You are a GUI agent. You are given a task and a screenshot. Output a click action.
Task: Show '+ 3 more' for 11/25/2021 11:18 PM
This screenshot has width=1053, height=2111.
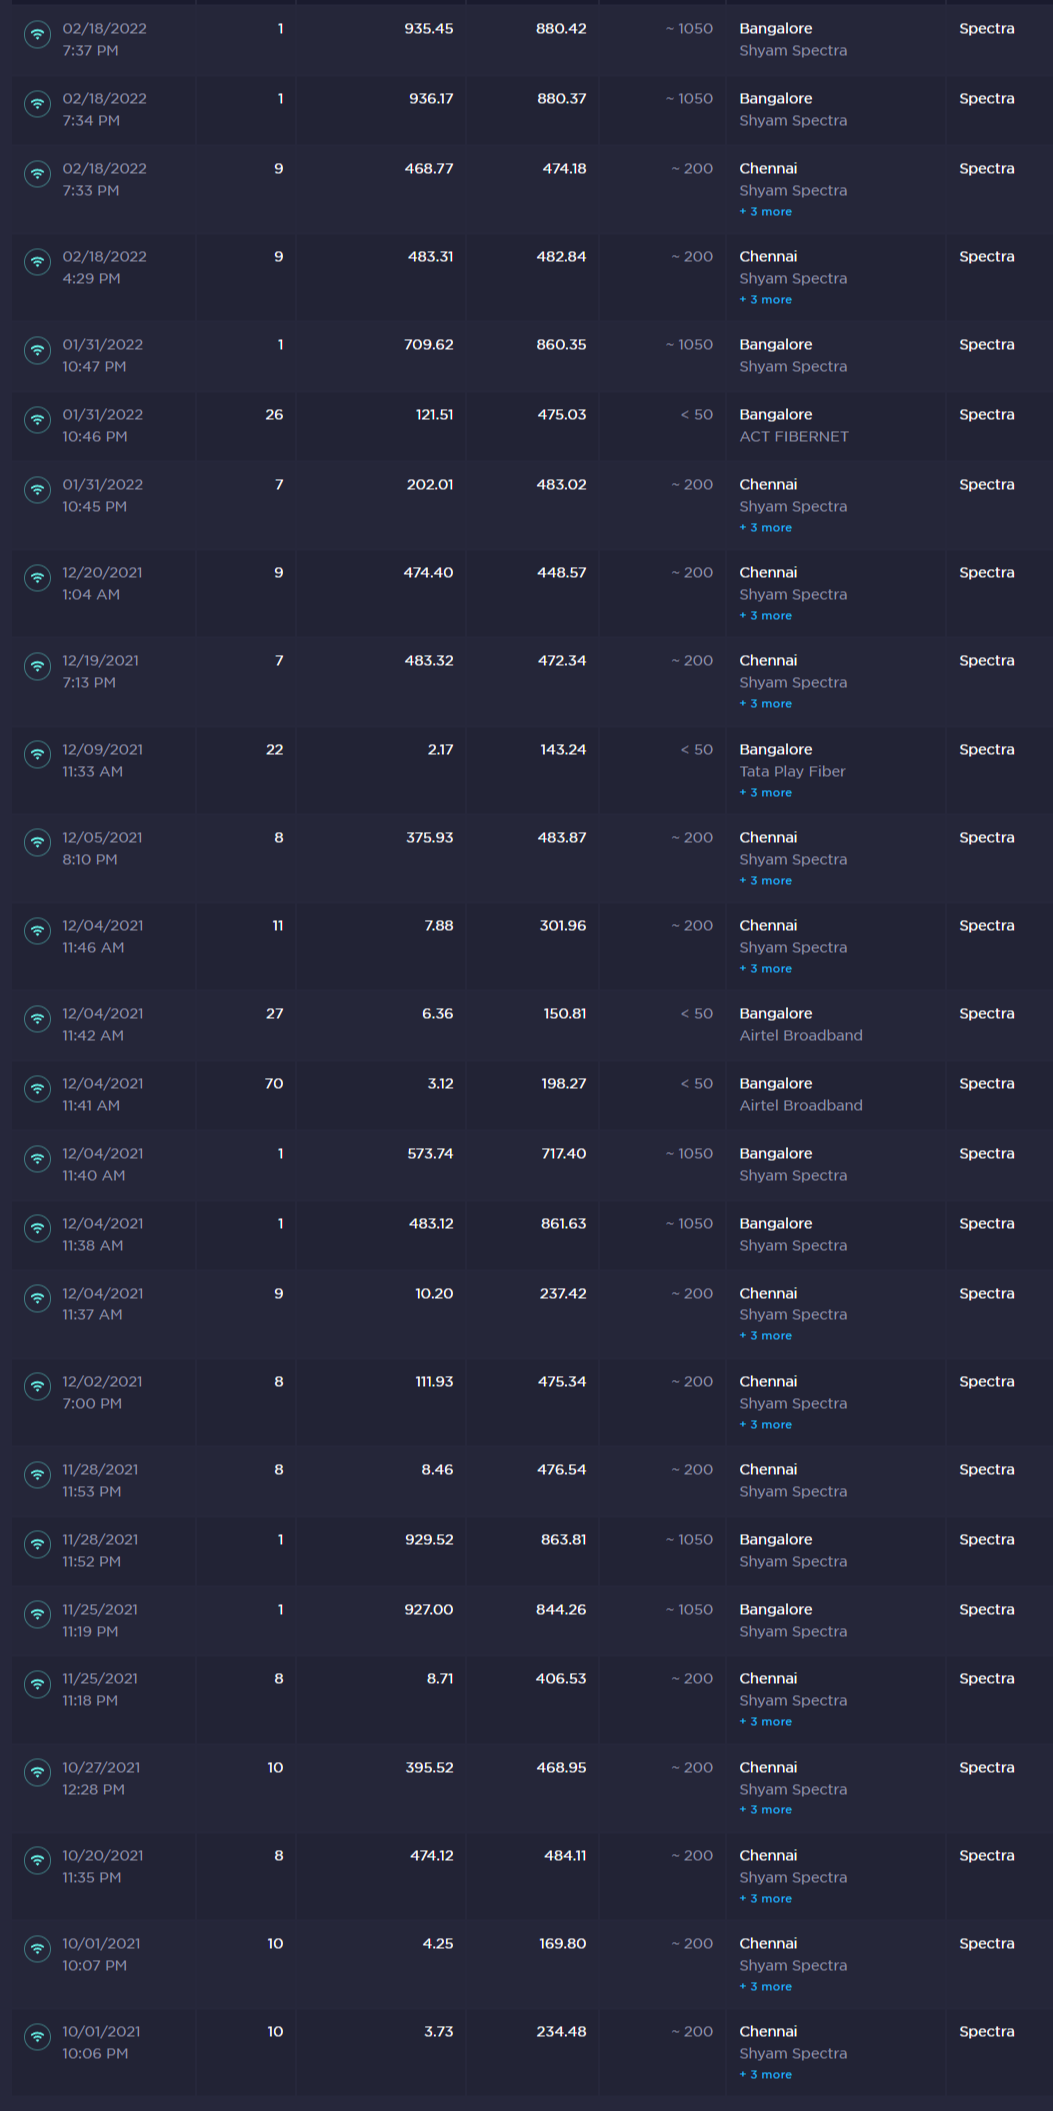(765, 1722)
